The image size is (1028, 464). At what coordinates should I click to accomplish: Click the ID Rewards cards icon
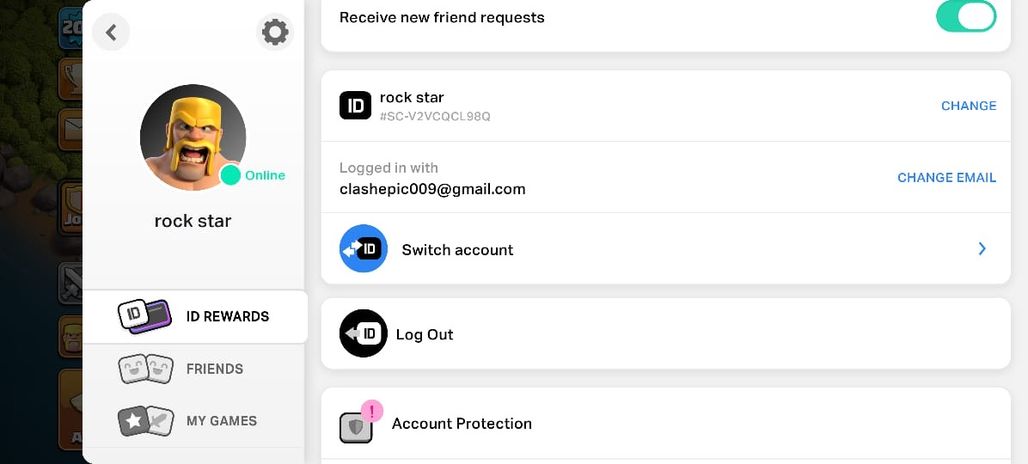[144, 317]
